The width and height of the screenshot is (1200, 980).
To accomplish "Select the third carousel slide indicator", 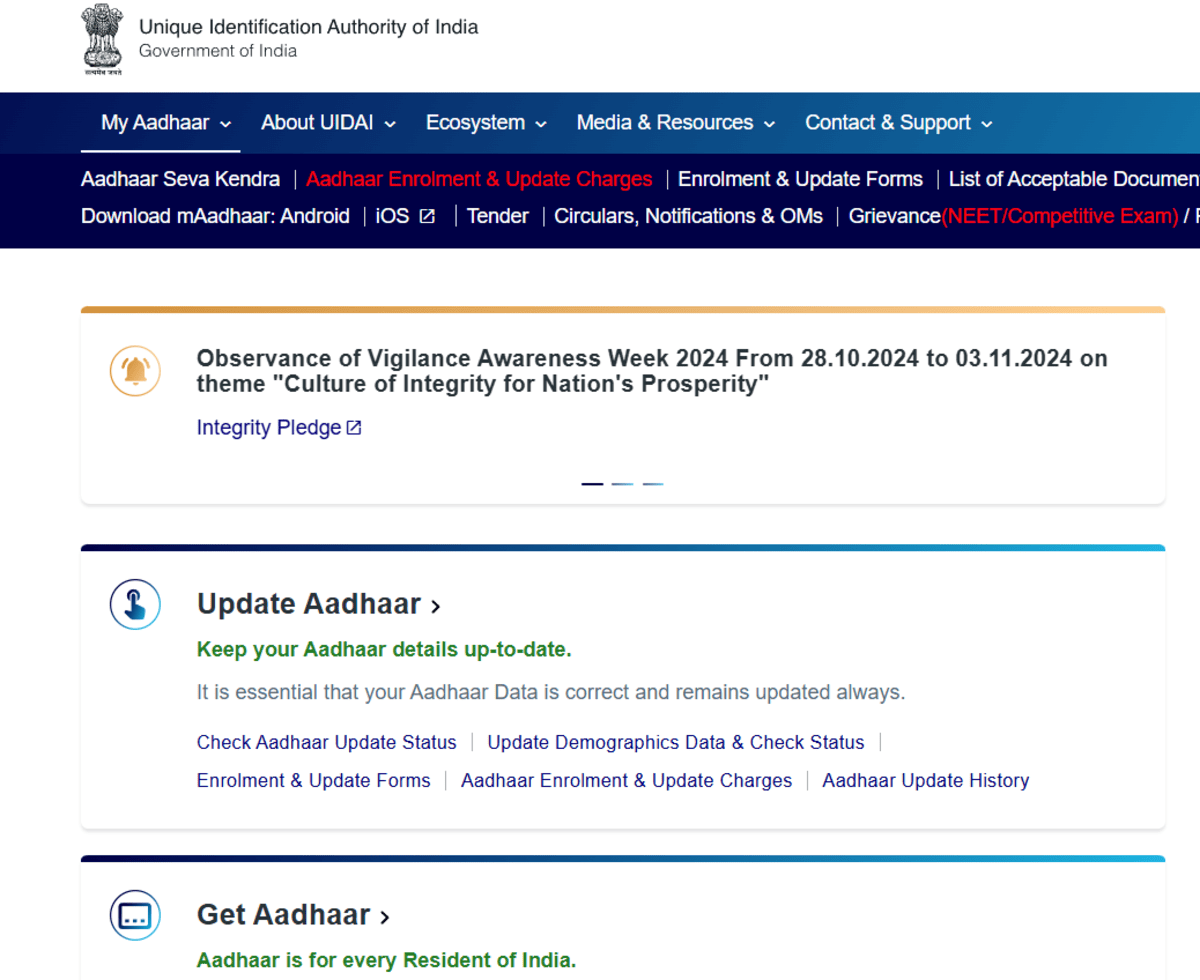I will [x=653, y=484].
